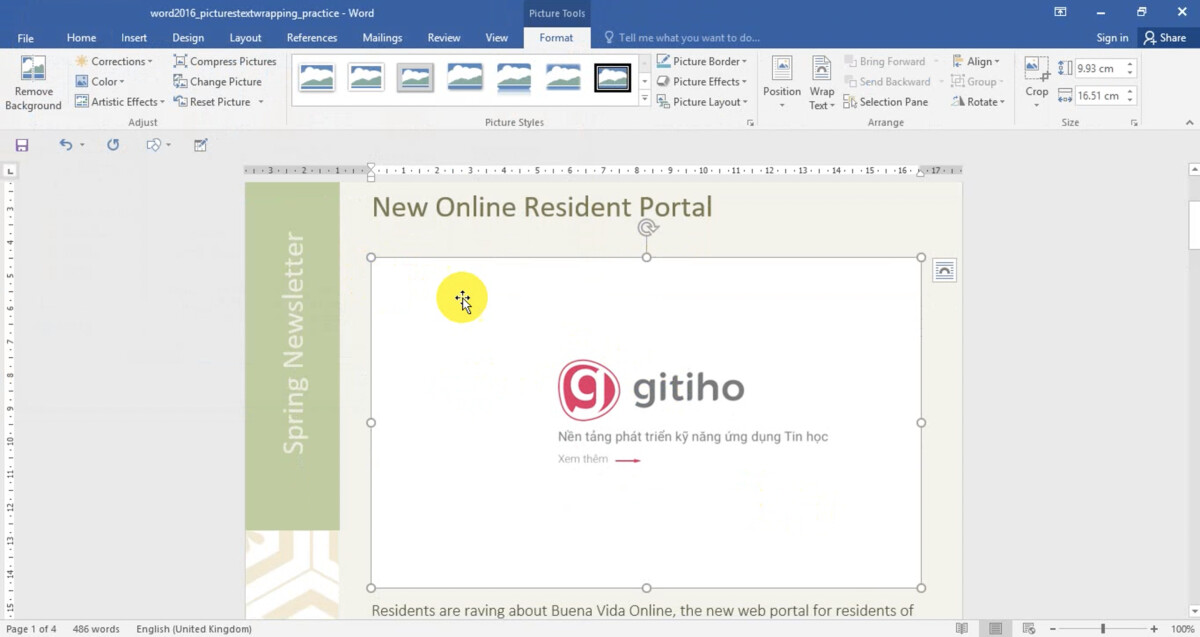Click Share button
The image size is (1200, 637).
pyautogui.click(x=1165, y=38)
